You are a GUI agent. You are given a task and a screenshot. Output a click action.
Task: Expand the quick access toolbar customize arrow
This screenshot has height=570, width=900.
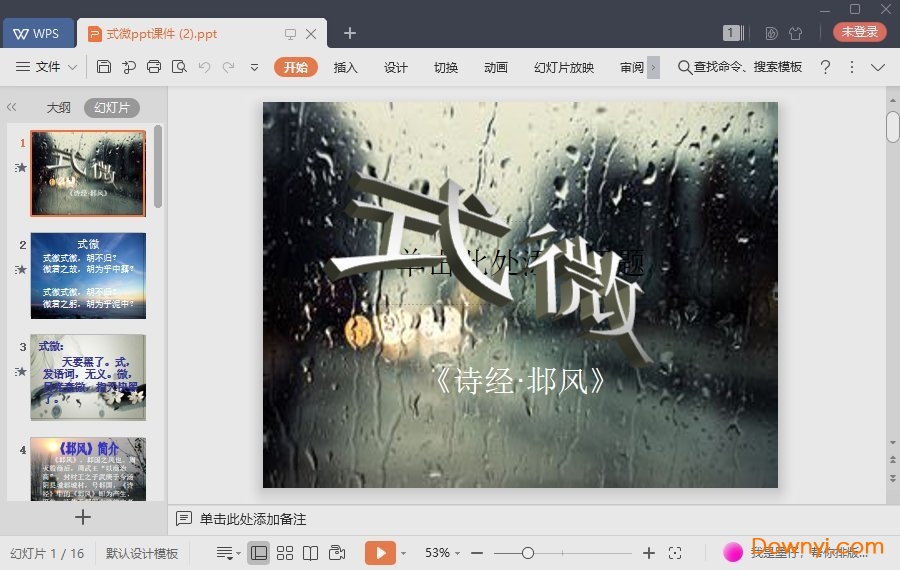tap(254, 67)
